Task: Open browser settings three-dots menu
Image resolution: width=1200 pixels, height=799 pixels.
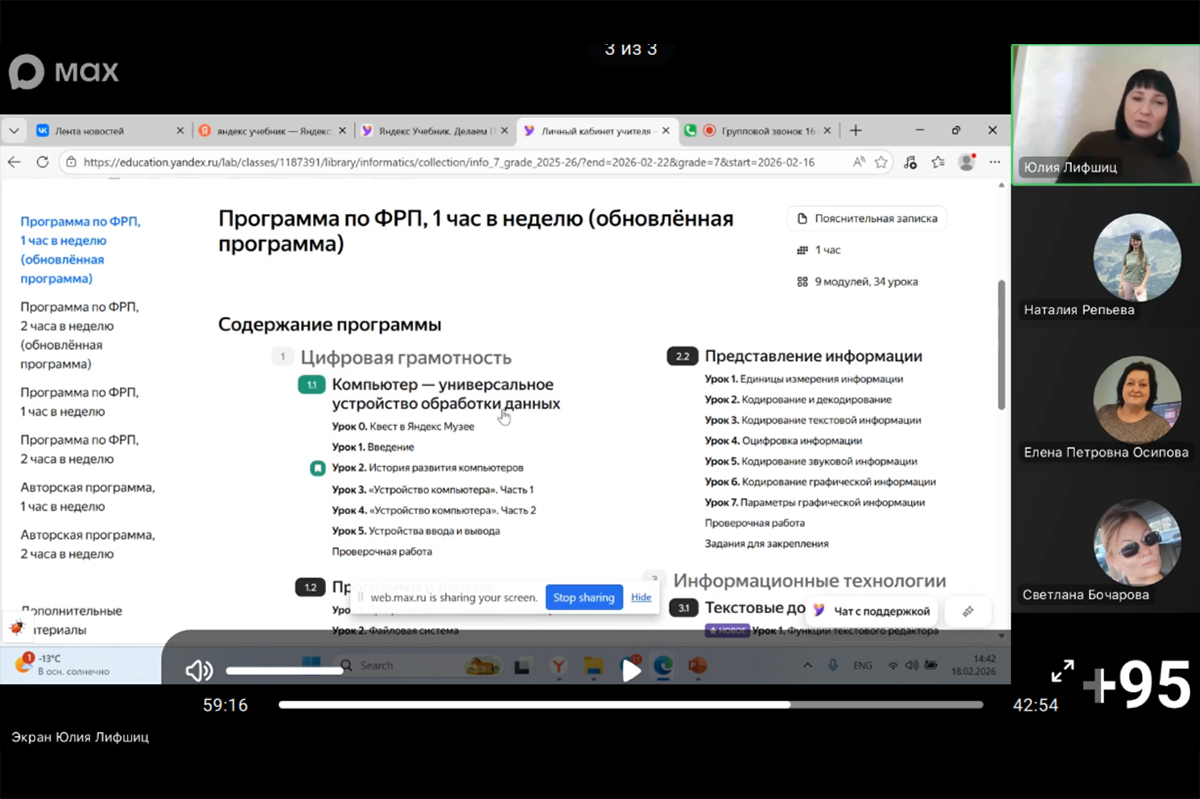Action: [993, 161]
